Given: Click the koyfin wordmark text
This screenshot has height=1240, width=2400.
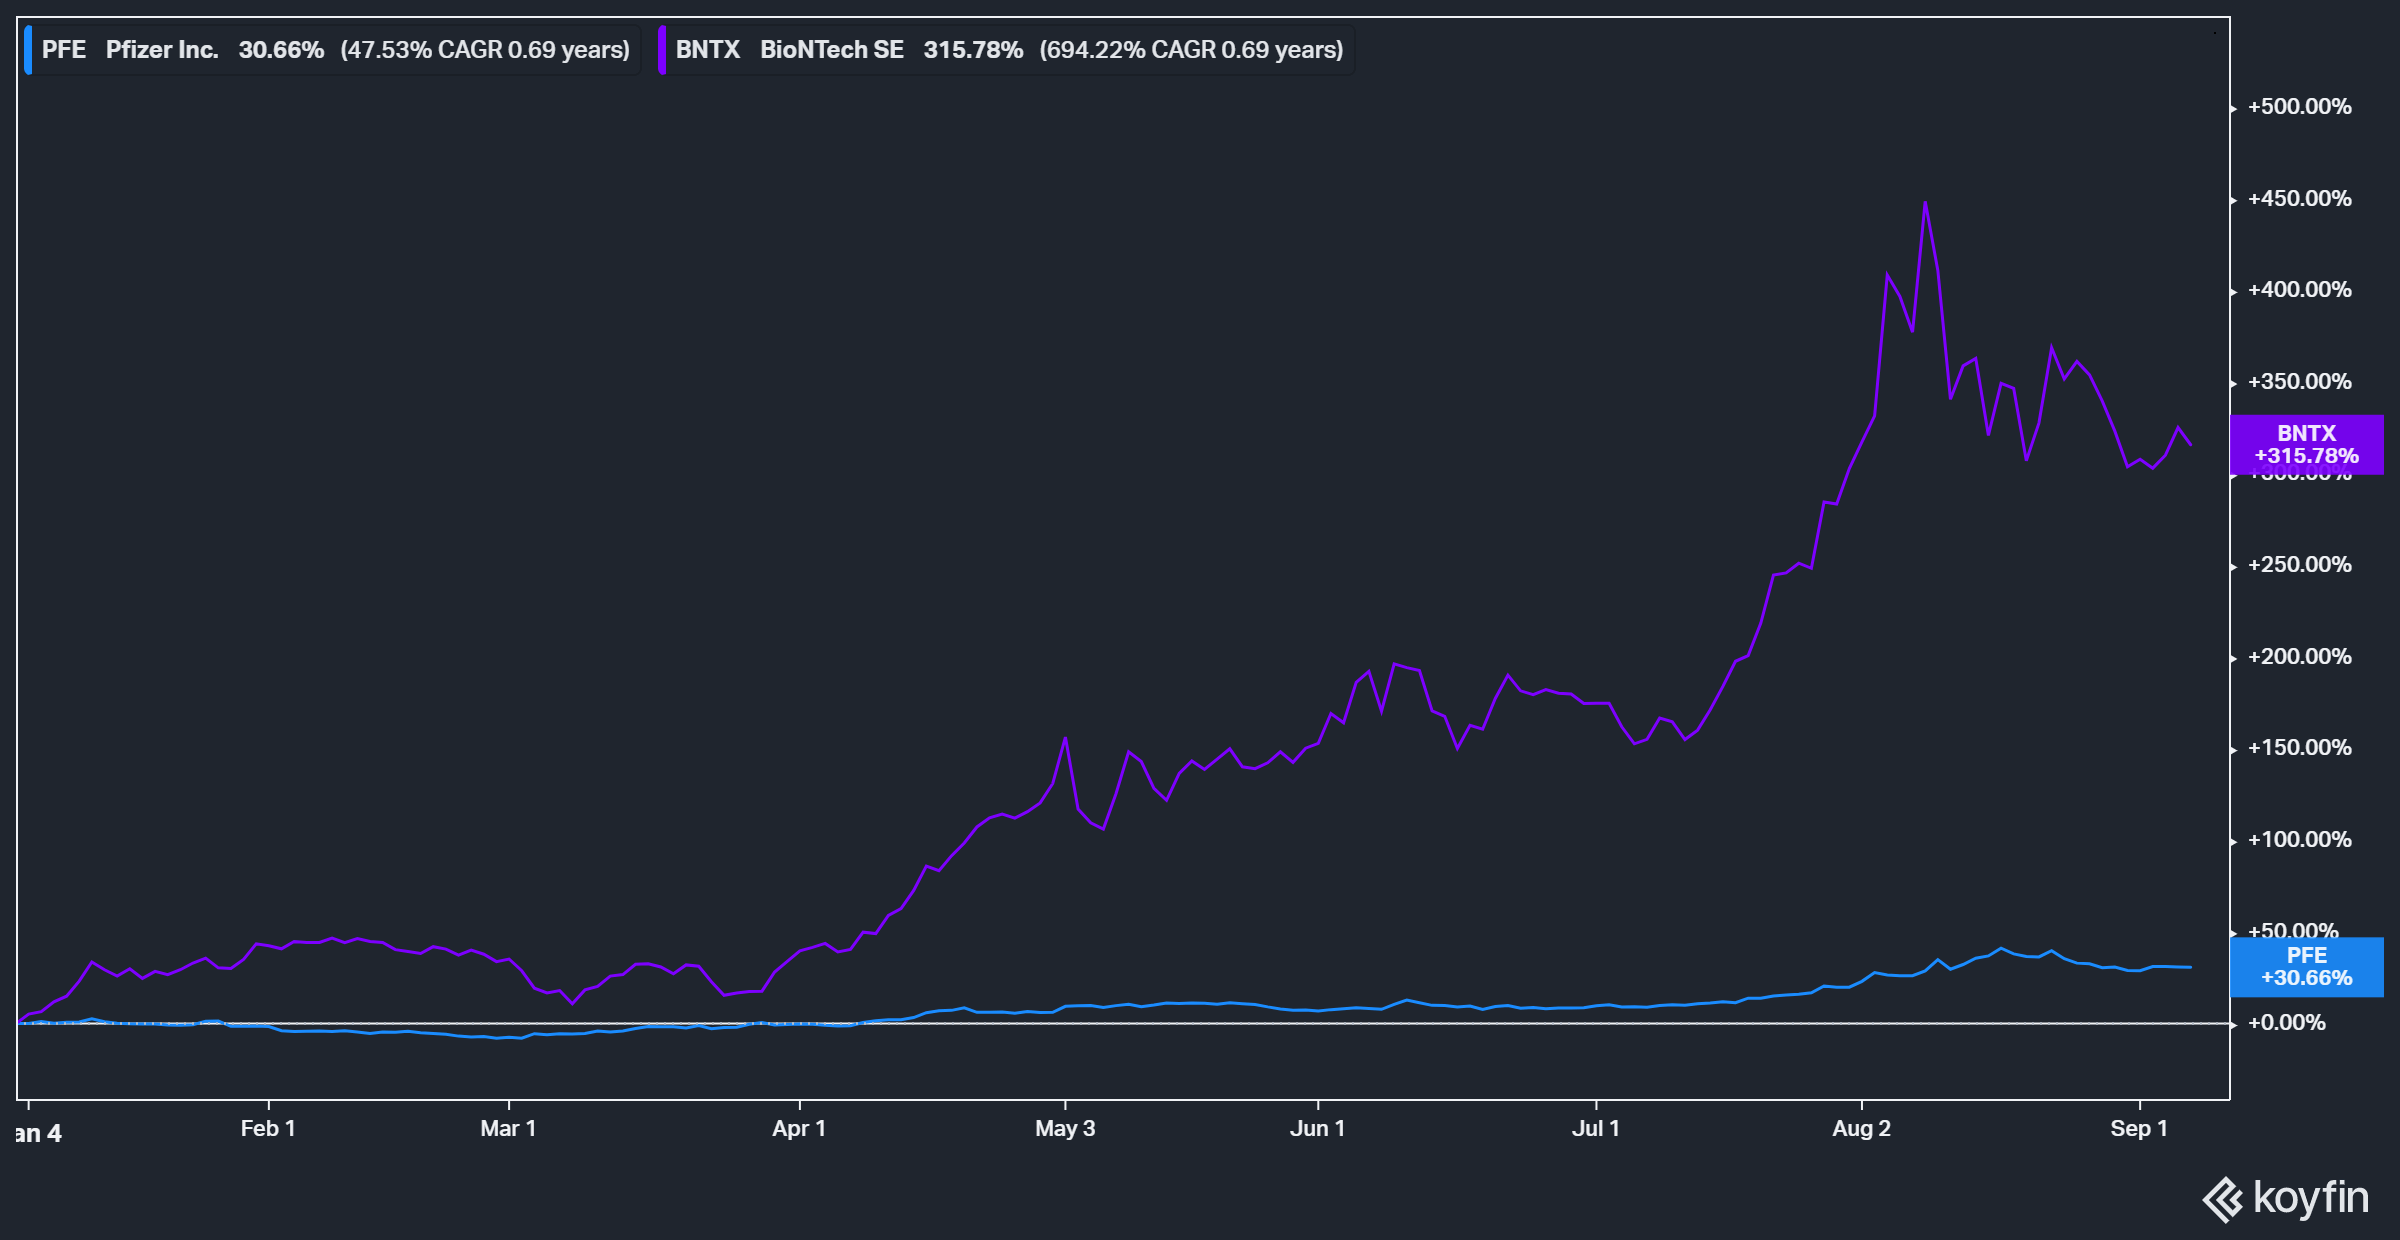Looking at the screenshot, I should pyautogui.click(x=2311, y=1197).
